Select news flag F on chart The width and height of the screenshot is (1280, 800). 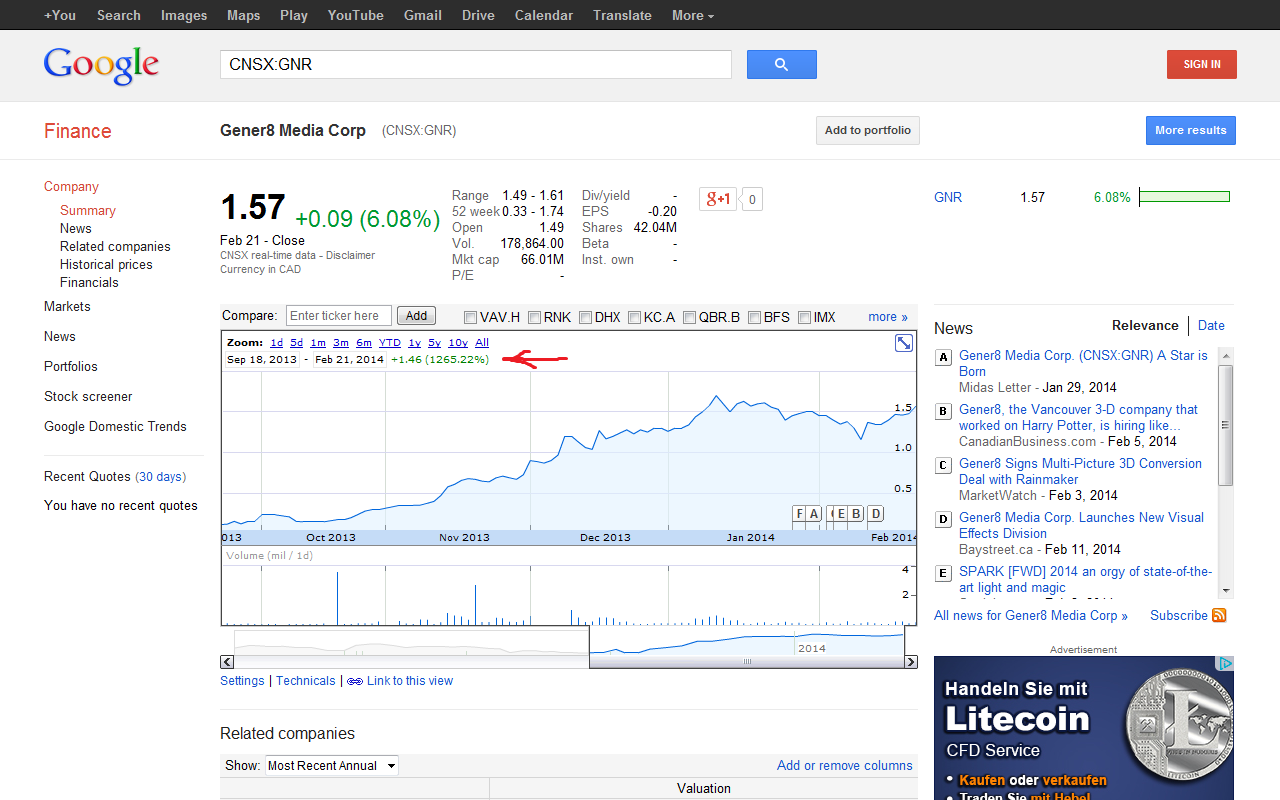[x=799, y=514]
